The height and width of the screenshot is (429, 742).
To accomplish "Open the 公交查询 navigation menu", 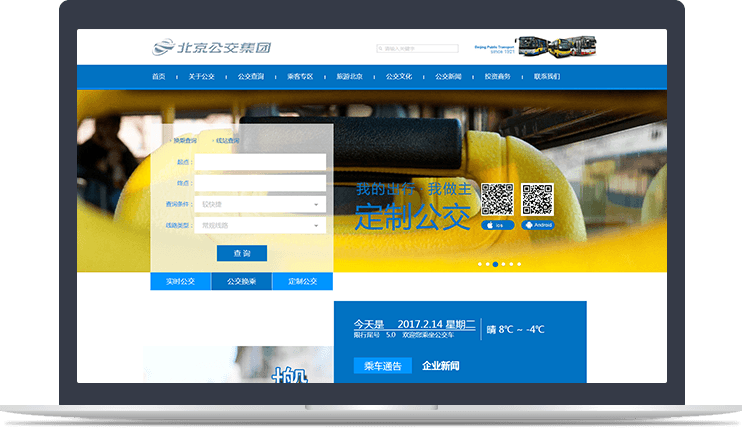I will (250, 76).
